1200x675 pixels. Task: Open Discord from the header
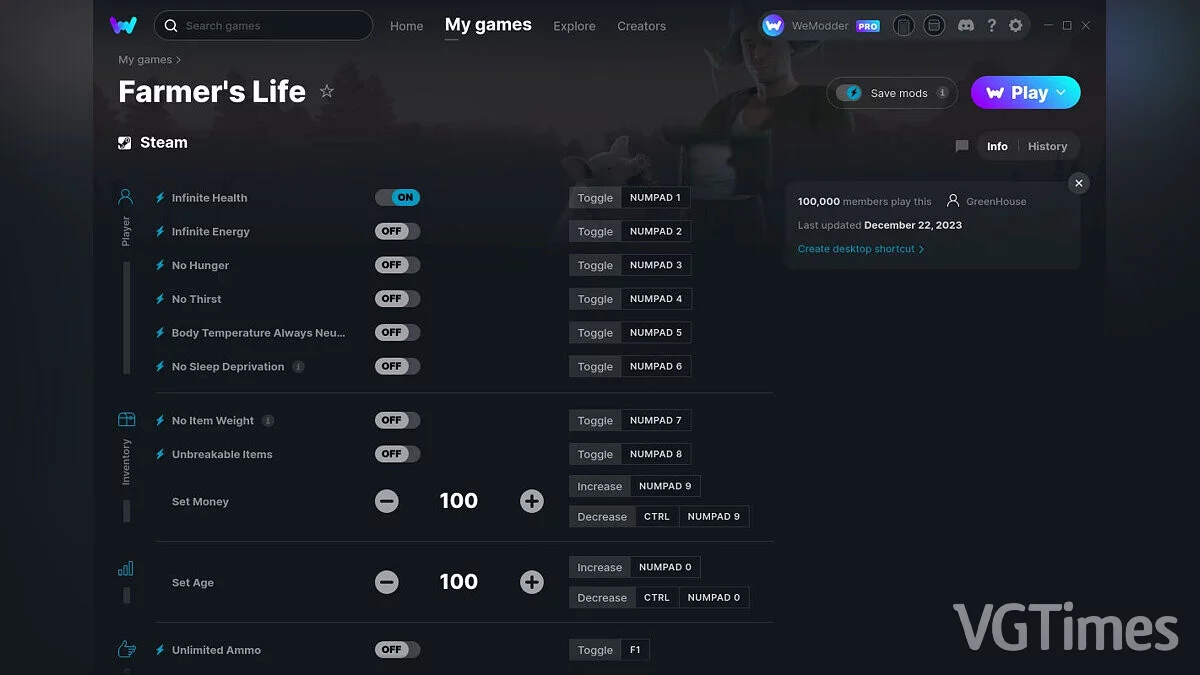(966, 25)
